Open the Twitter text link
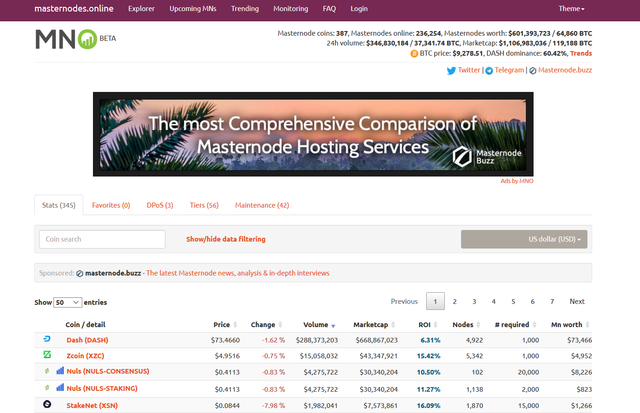 [469, 70]
